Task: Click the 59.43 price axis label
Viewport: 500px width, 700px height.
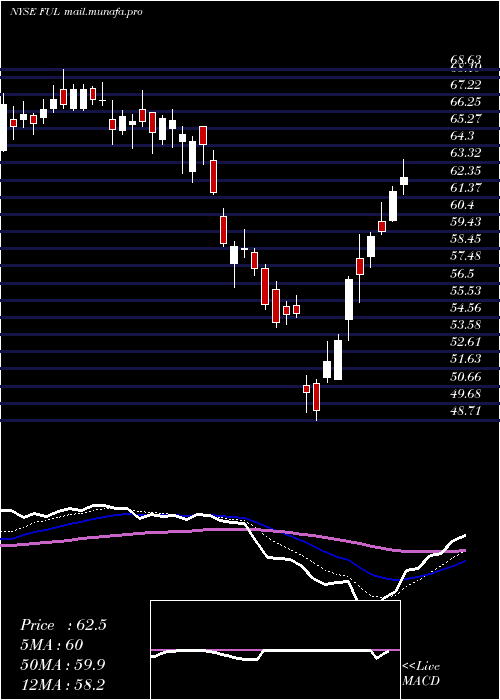Action: 466,222
